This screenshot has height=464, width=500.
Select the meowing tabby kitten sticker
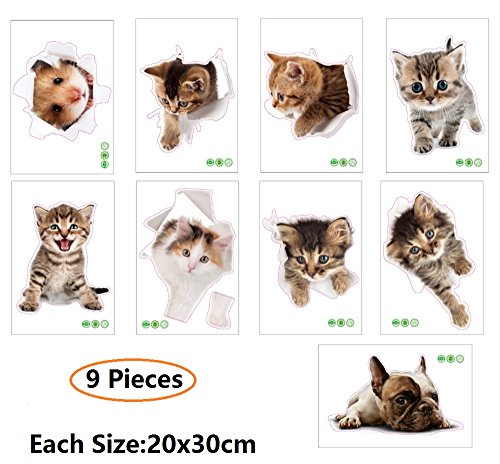pos(63,258)
